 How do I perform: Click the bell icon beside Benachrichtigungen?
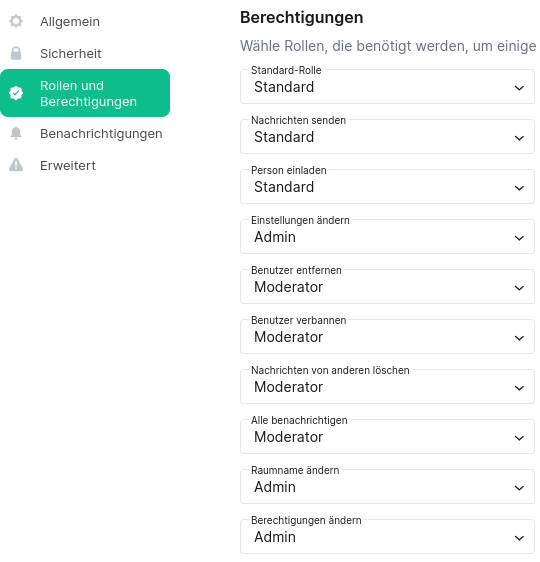[x=16, y=133]
